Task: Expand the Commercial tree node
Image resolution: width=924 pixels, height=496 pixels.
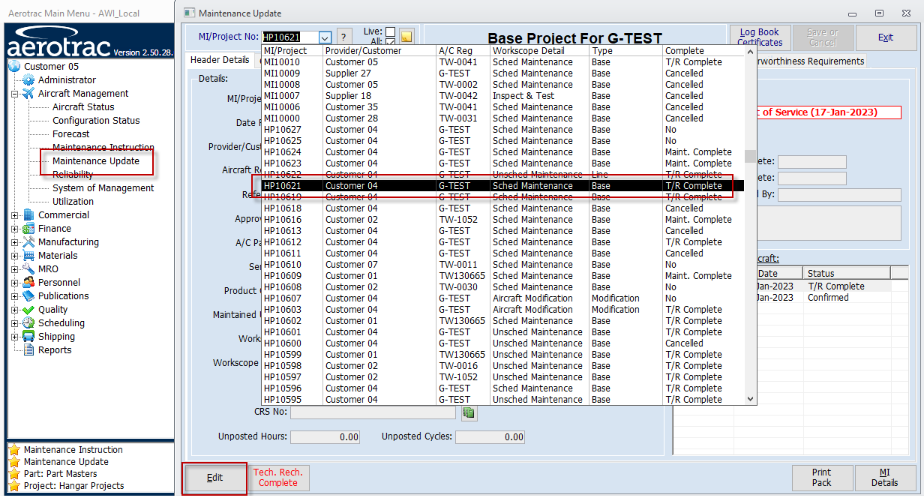Action: pyautogui.click(x=15, y=215)
